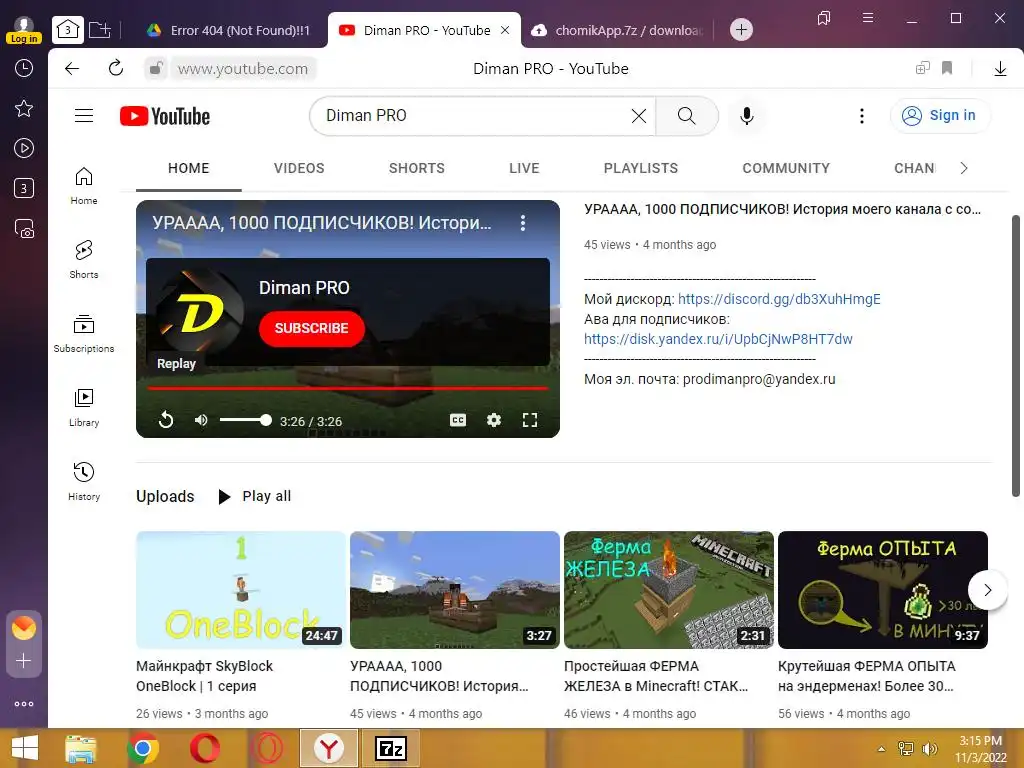
Task: Open the OneBlock 24:47 video thumbnail
Action: point(240,590)
